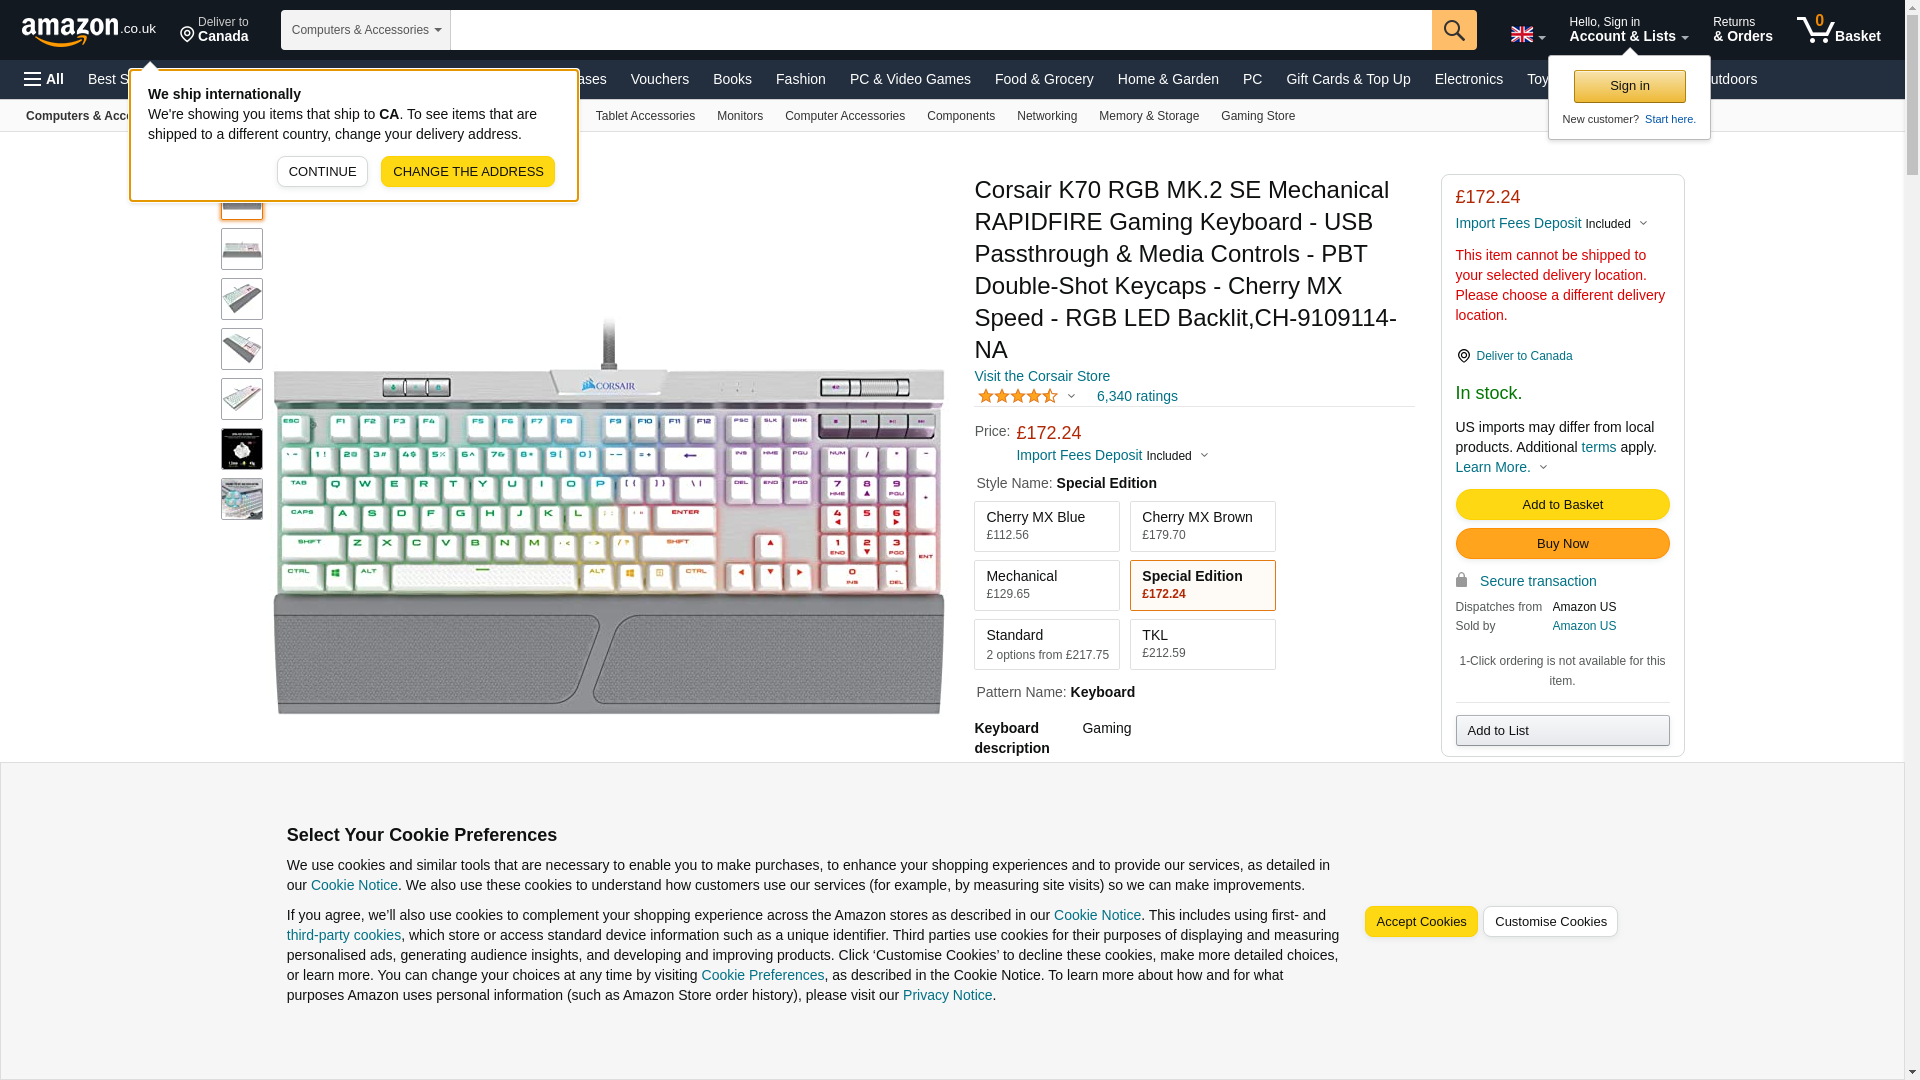This screenshot has height=1080, width=1920.
Task: Click the Accept Cookies button
Action: tap(1421, 922)
